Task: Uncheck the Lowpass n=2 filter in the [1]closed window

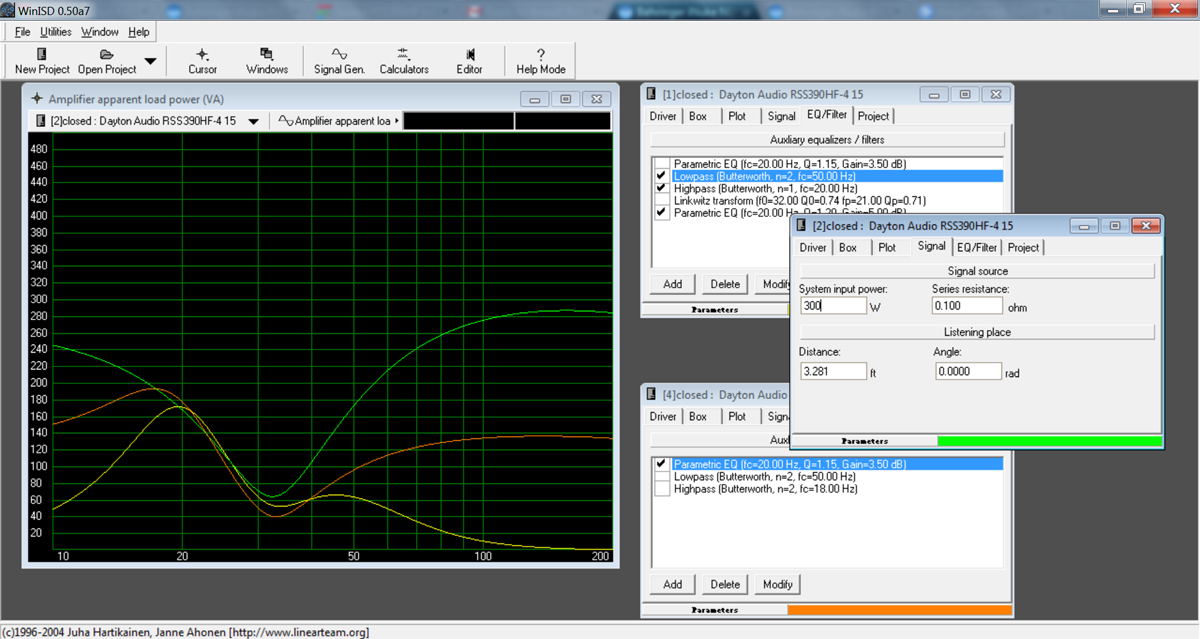Action: (661, 175)
